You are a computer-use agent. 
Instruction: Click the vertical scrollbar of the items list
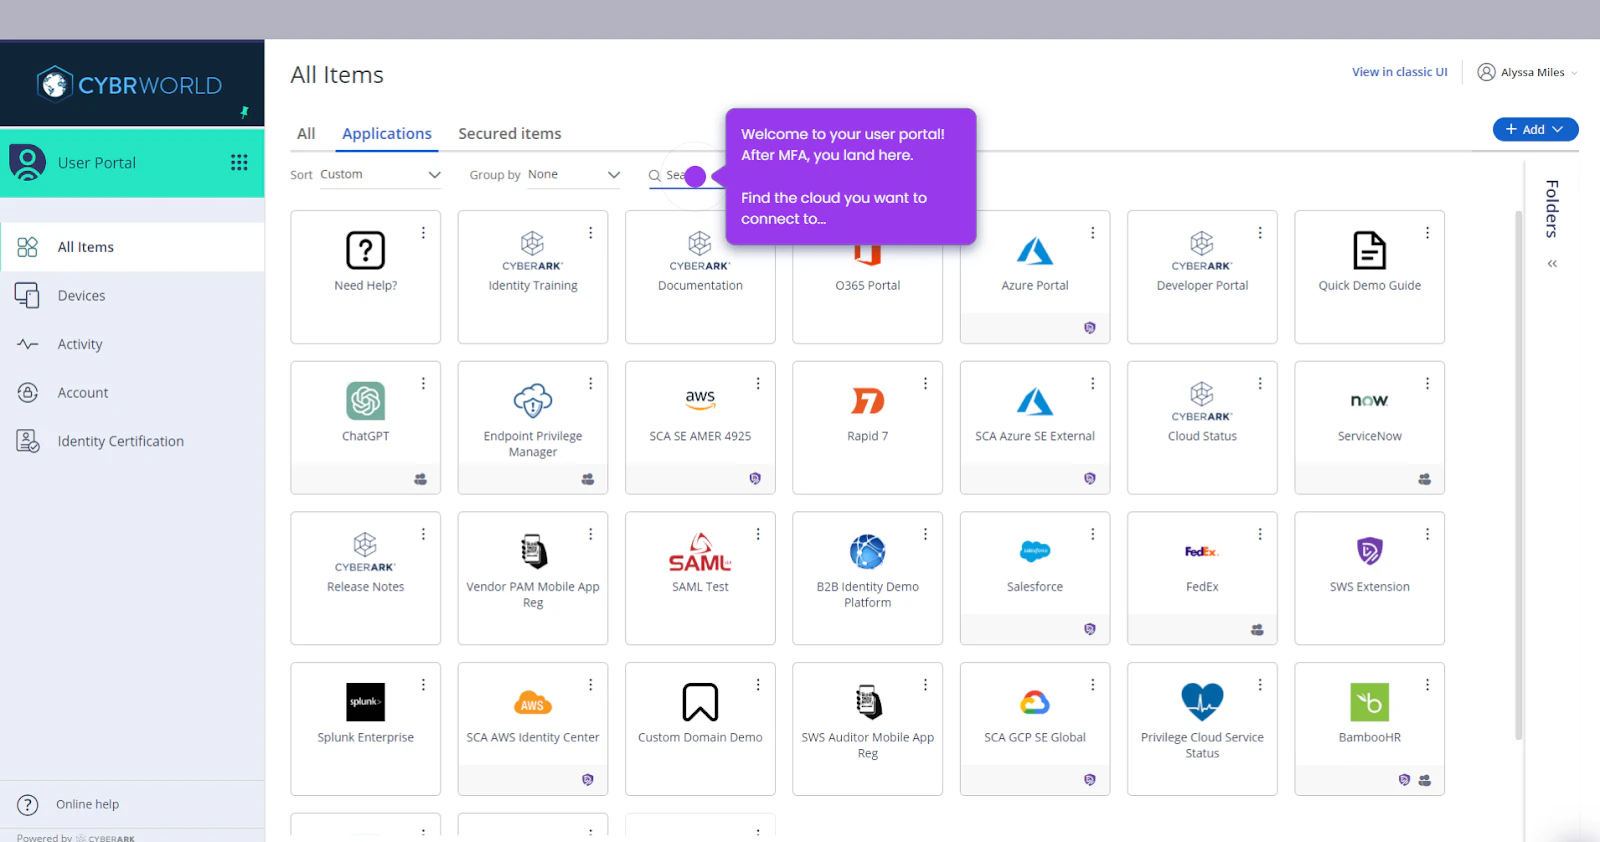[x=1518, y=475]
